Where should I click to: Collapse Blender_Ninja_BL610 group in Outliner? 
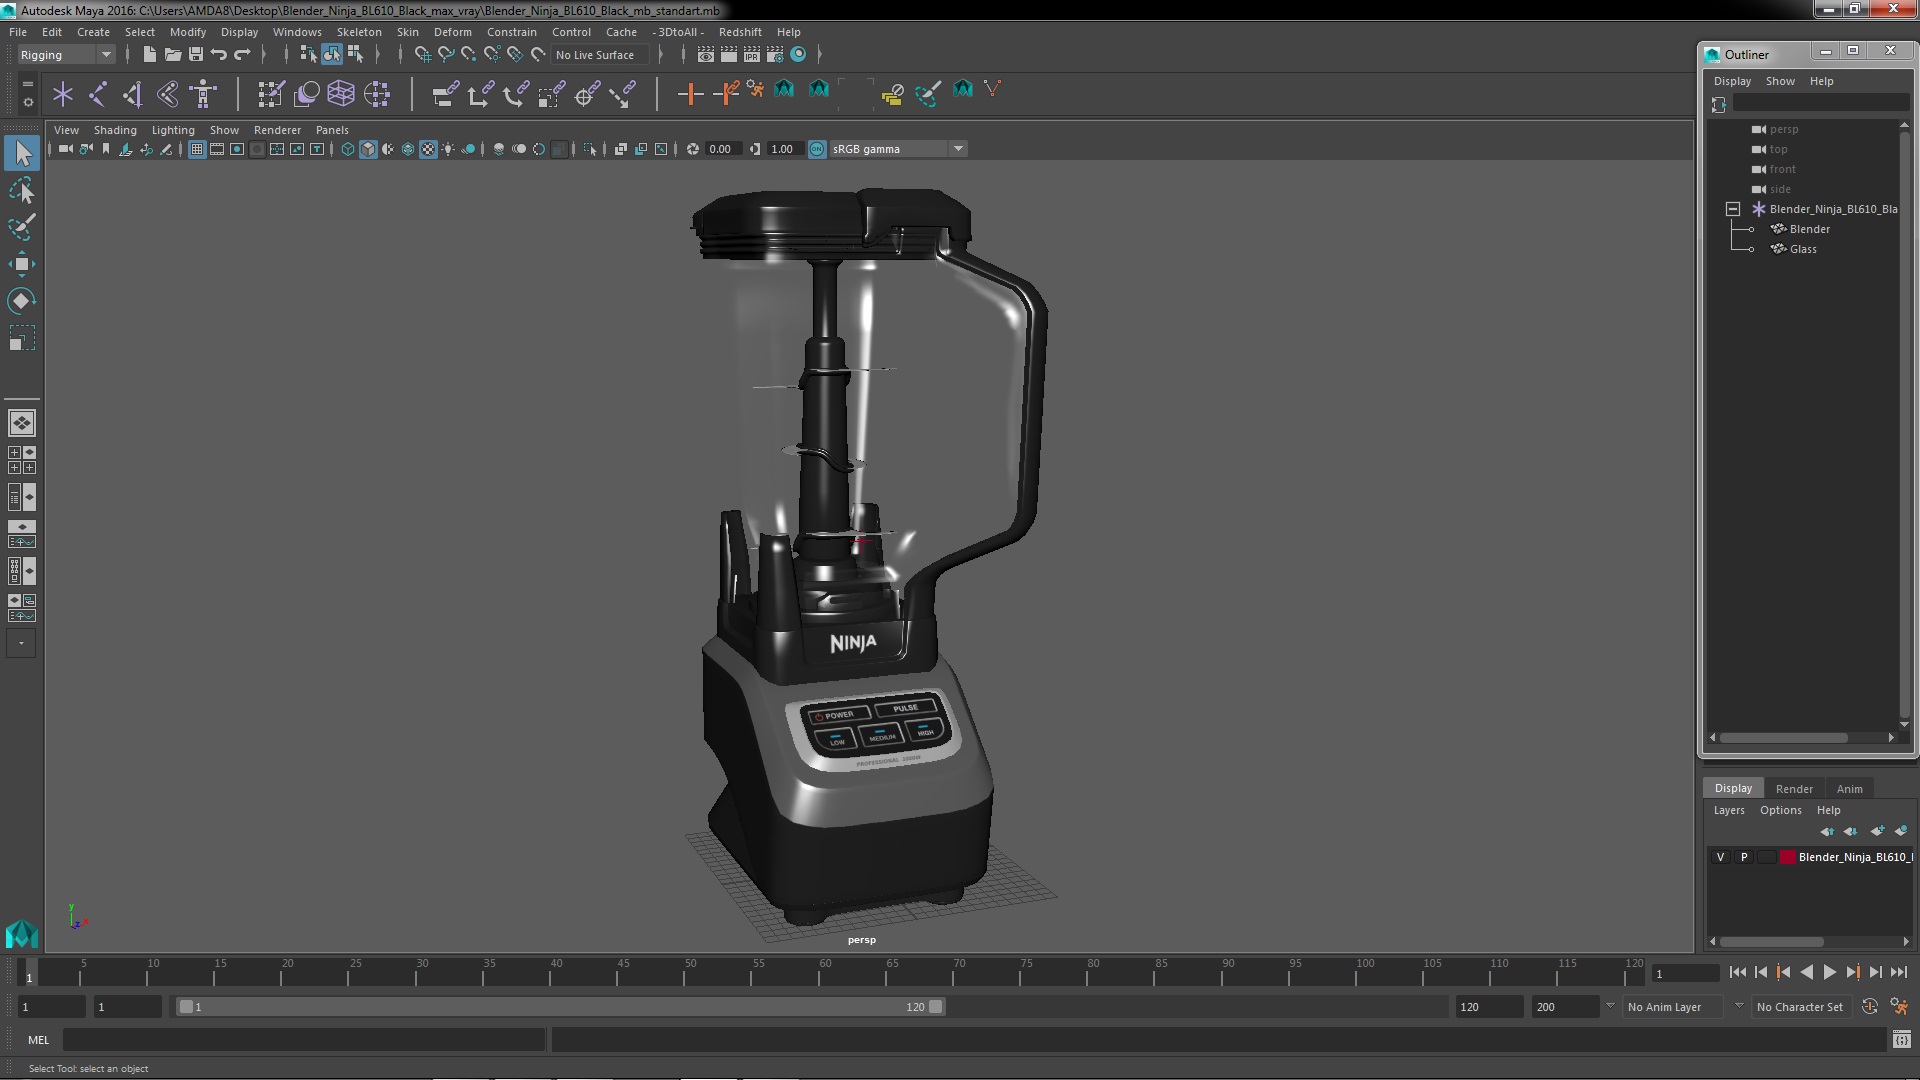(x=1733, y=209)
